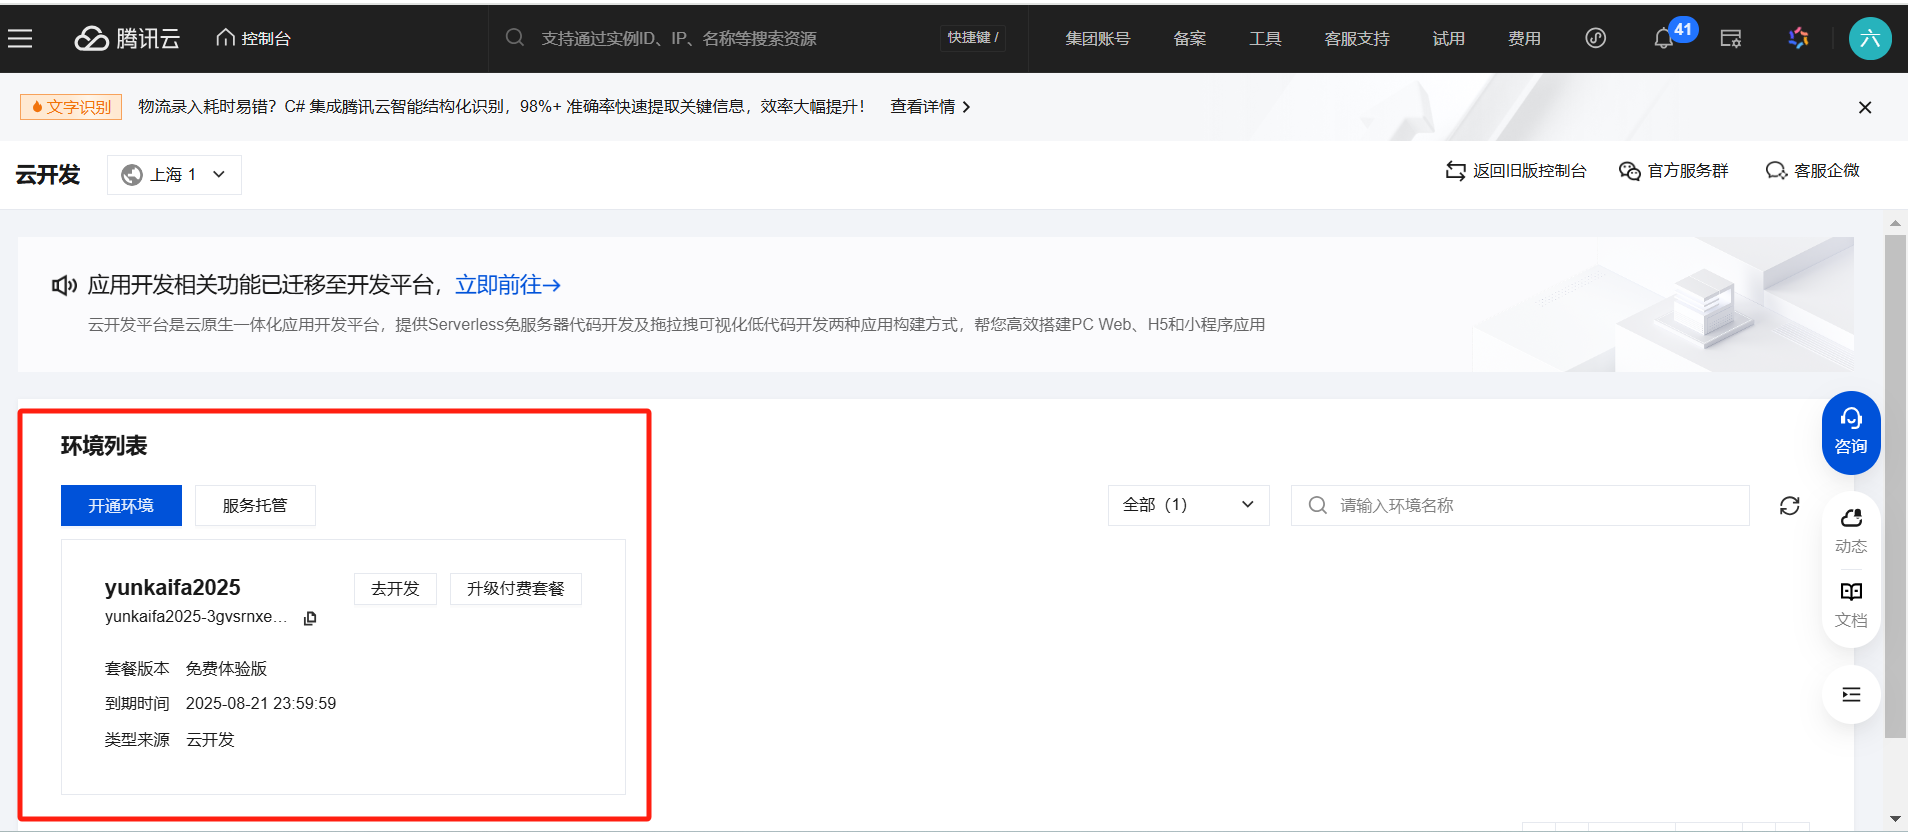Image resolution: width=1908 pixels, height=832 pixels.
Task: Copy the yunkaifa2025 environment ID
Action: tap(310, 618)
